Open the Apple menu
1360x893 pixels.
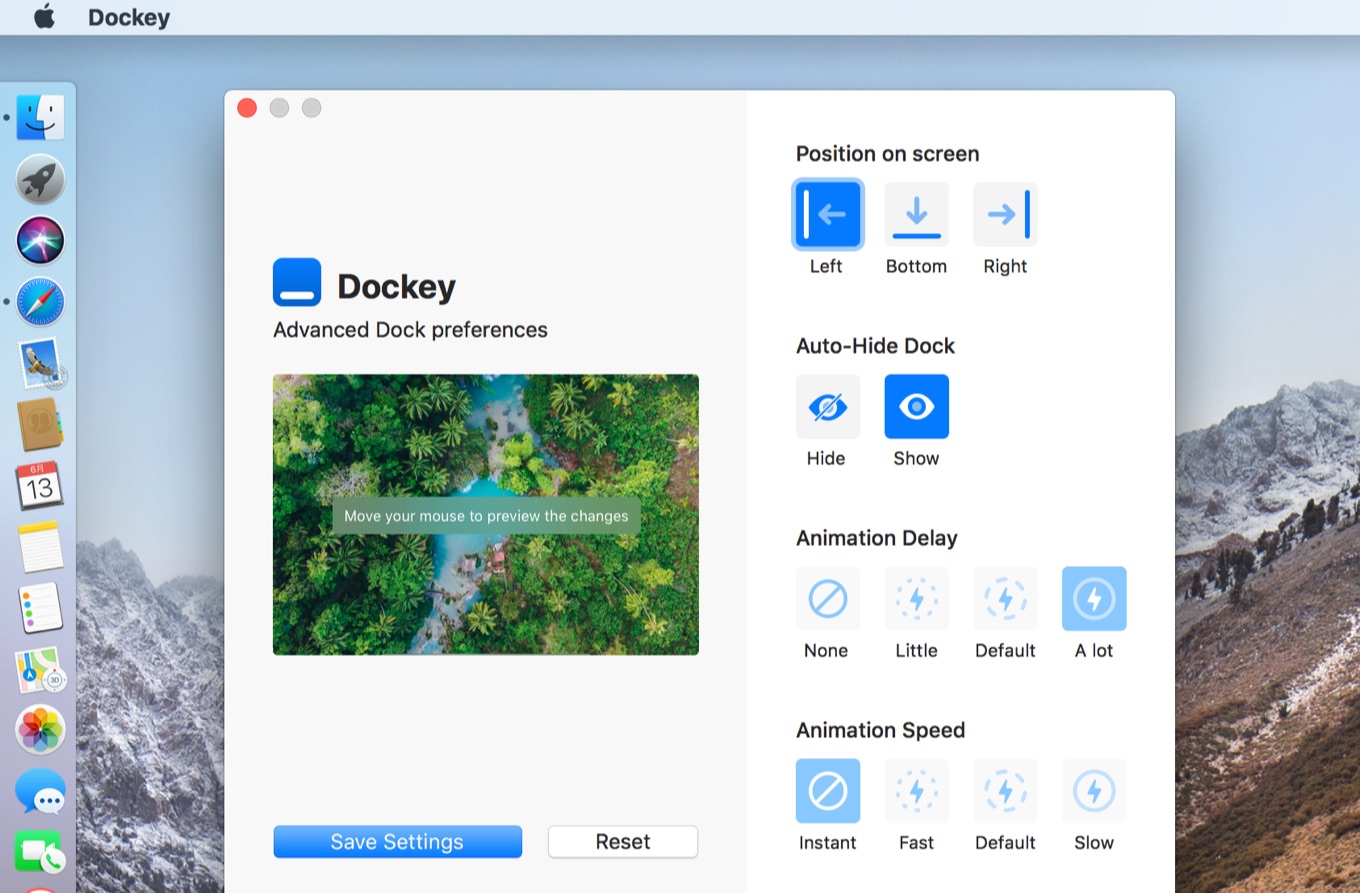click(41, 17)
